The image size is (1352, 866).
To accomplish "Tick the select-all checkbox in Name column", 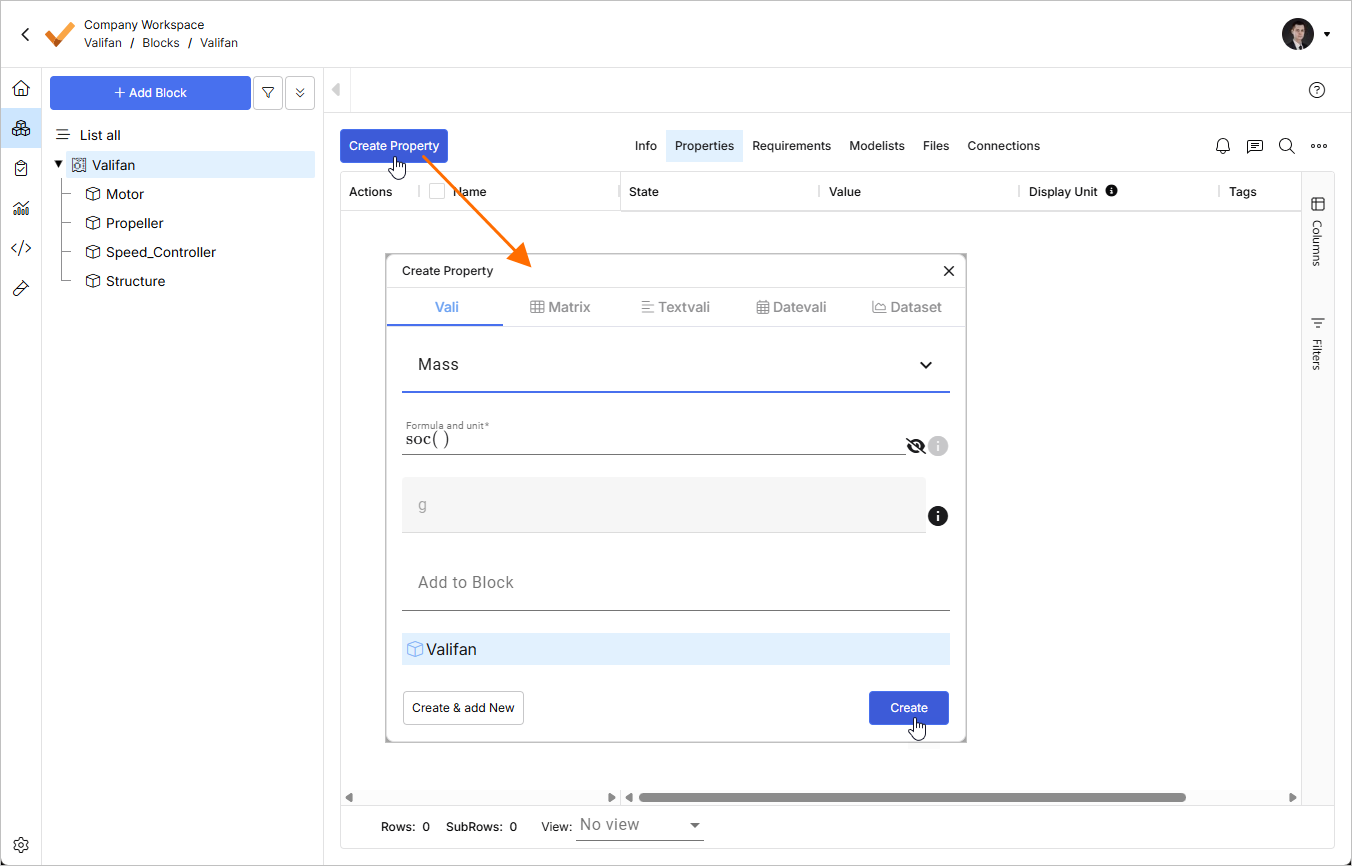I will pyautogui.click(x=437, y=191).
